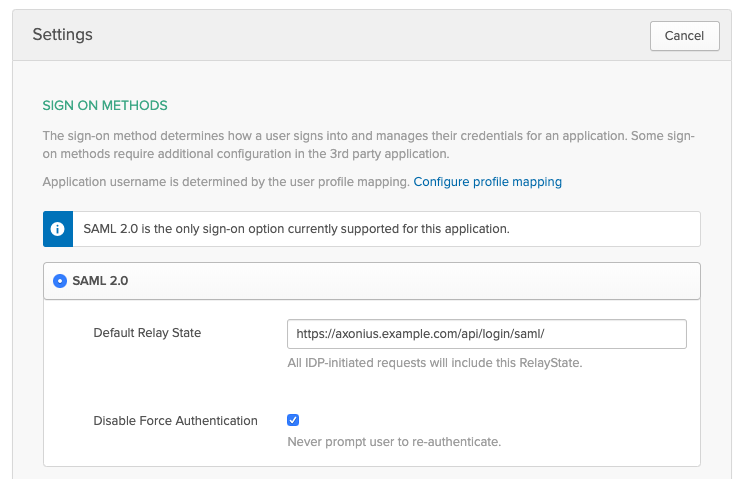This screenshot has height=479, width=739.
Task: Click the Cancel button
Action: [x=684, y=35]
